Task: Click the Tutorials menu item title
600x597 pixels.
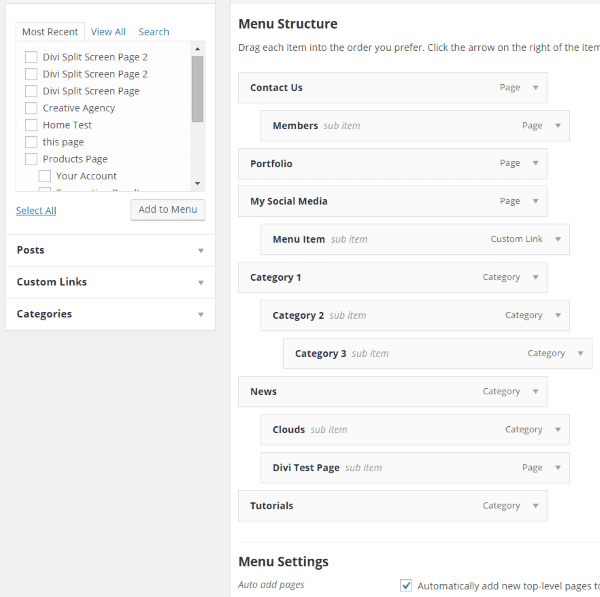Action: pyautogui.click(x=272, y=506)
